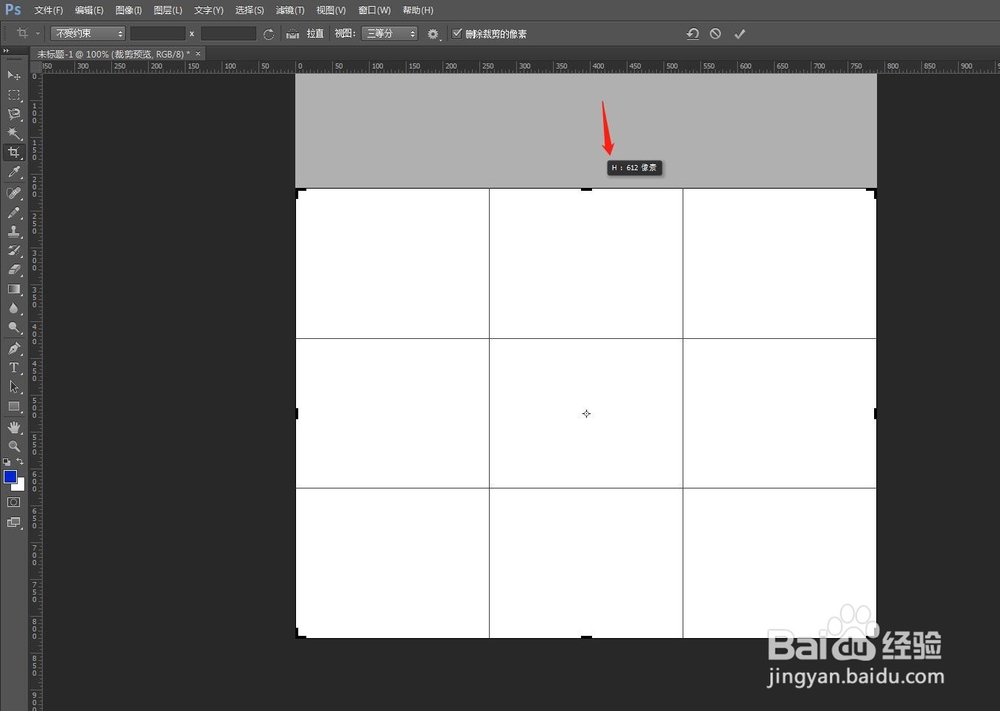1000x711 pixels.
Task: Select the Eraser tool
Action: pyautogui.click(x=13, y=268)
